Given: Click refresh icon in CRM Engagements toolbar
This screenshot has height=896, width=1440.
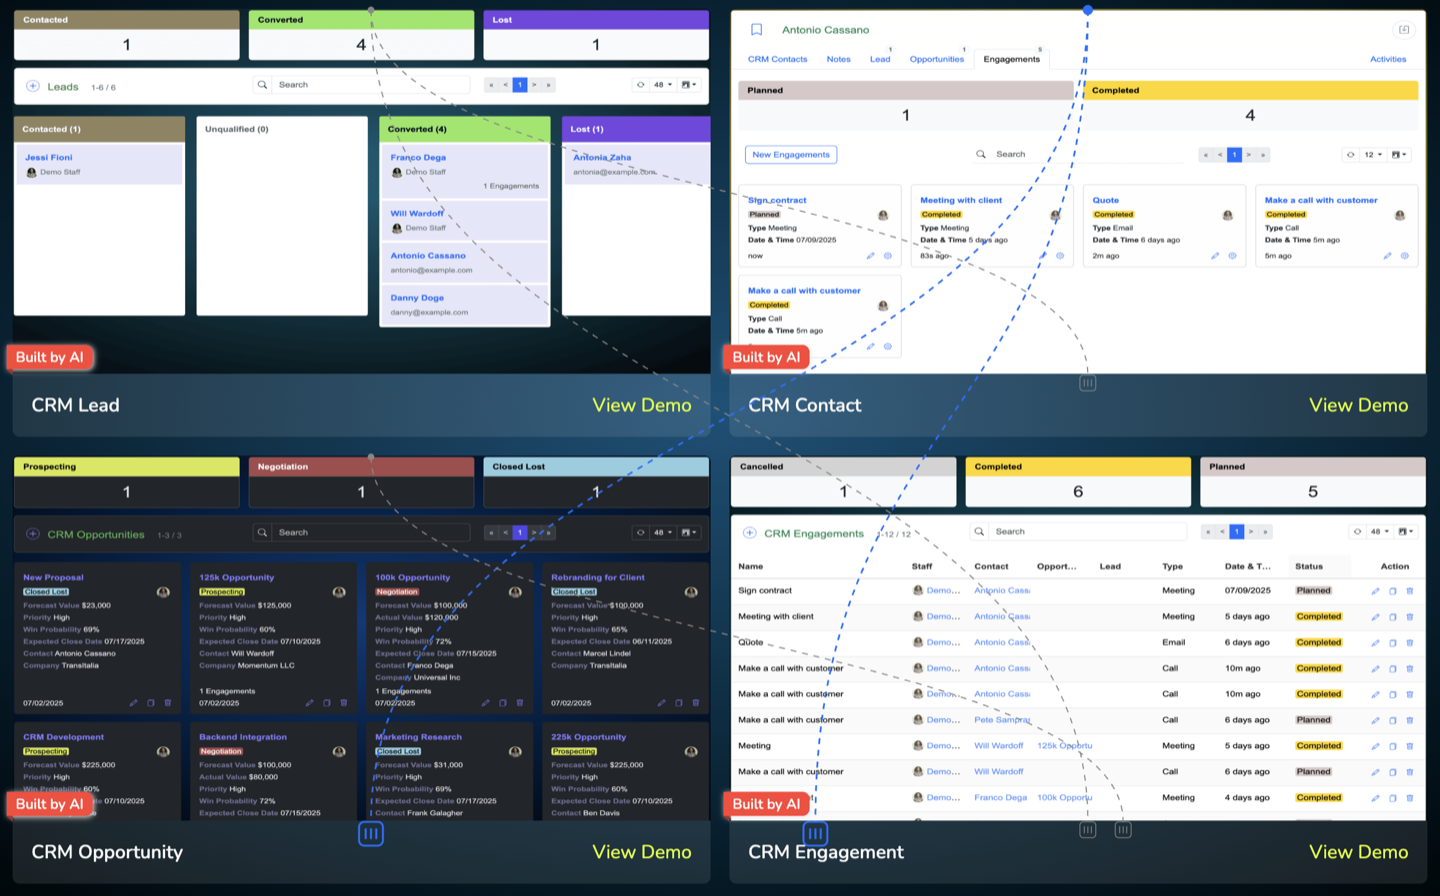Looking at the screenshot, I should click(x=1357, y=532).
